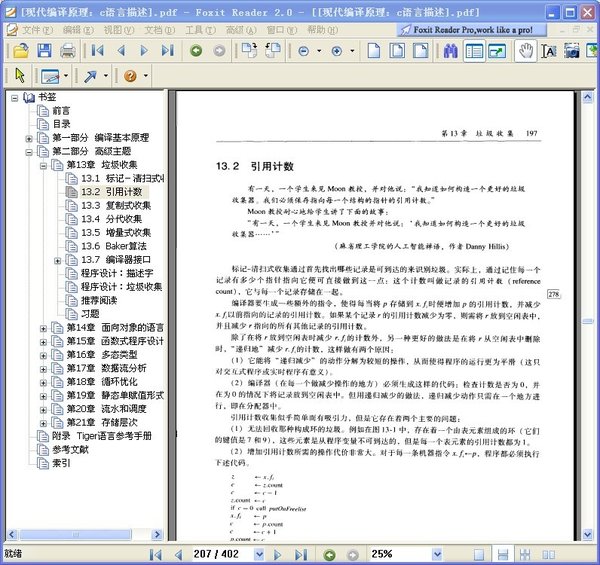Open the 文件(F) menu
Viewport: 600px width, 565px height.
click(x=37, y=30)
